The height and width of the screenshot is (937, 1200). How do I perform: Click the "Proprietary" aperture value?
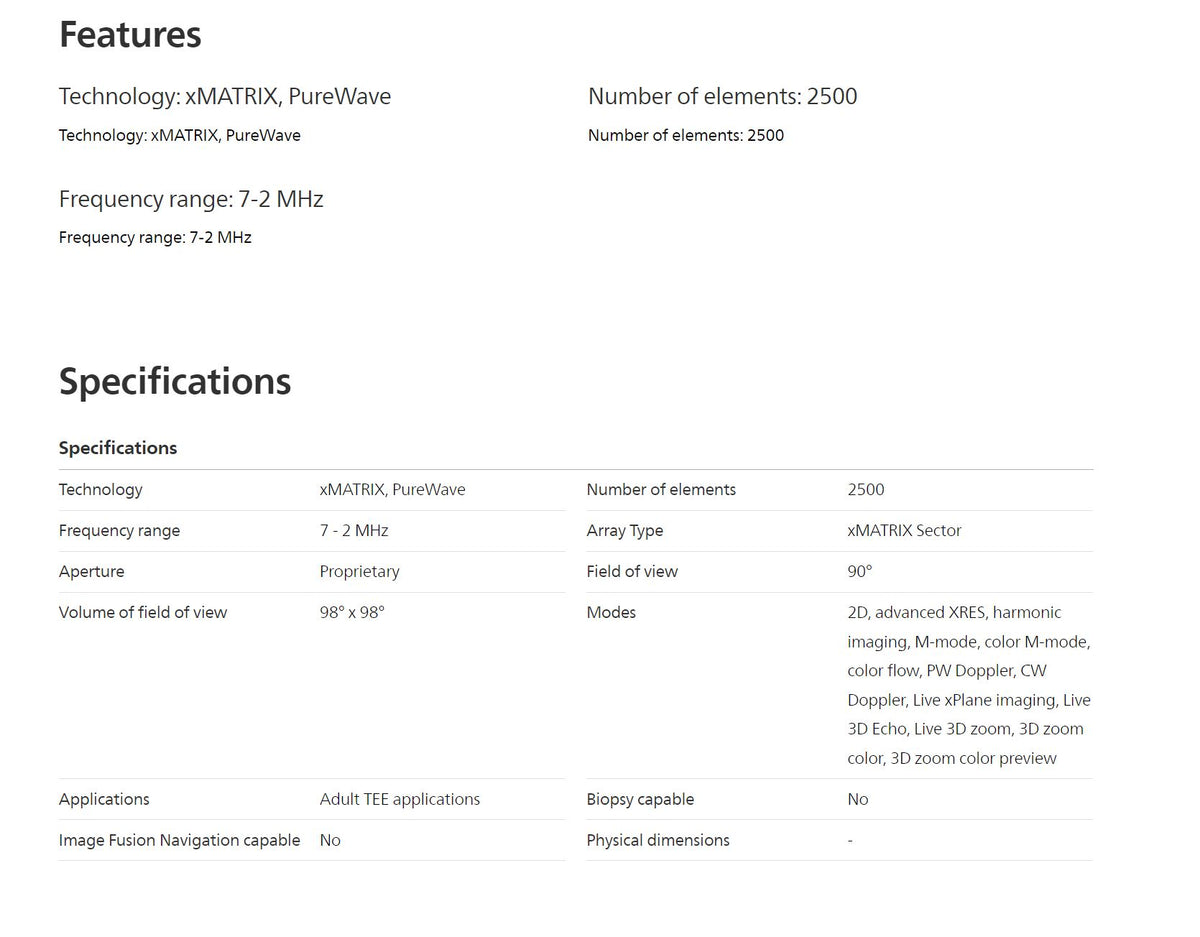pos(359,572)
